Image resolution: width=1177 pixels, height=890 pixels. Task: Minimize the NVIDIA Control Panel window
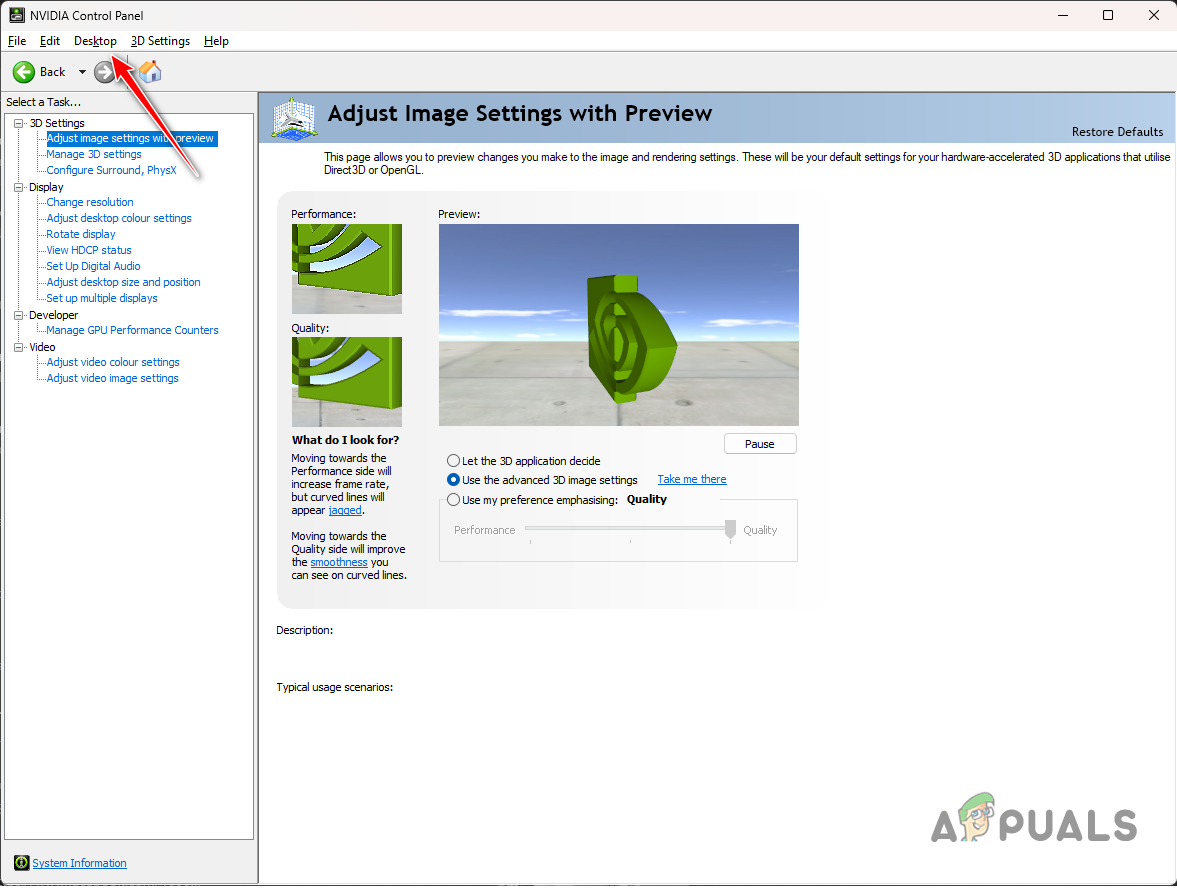click(x=1063, y=15)
